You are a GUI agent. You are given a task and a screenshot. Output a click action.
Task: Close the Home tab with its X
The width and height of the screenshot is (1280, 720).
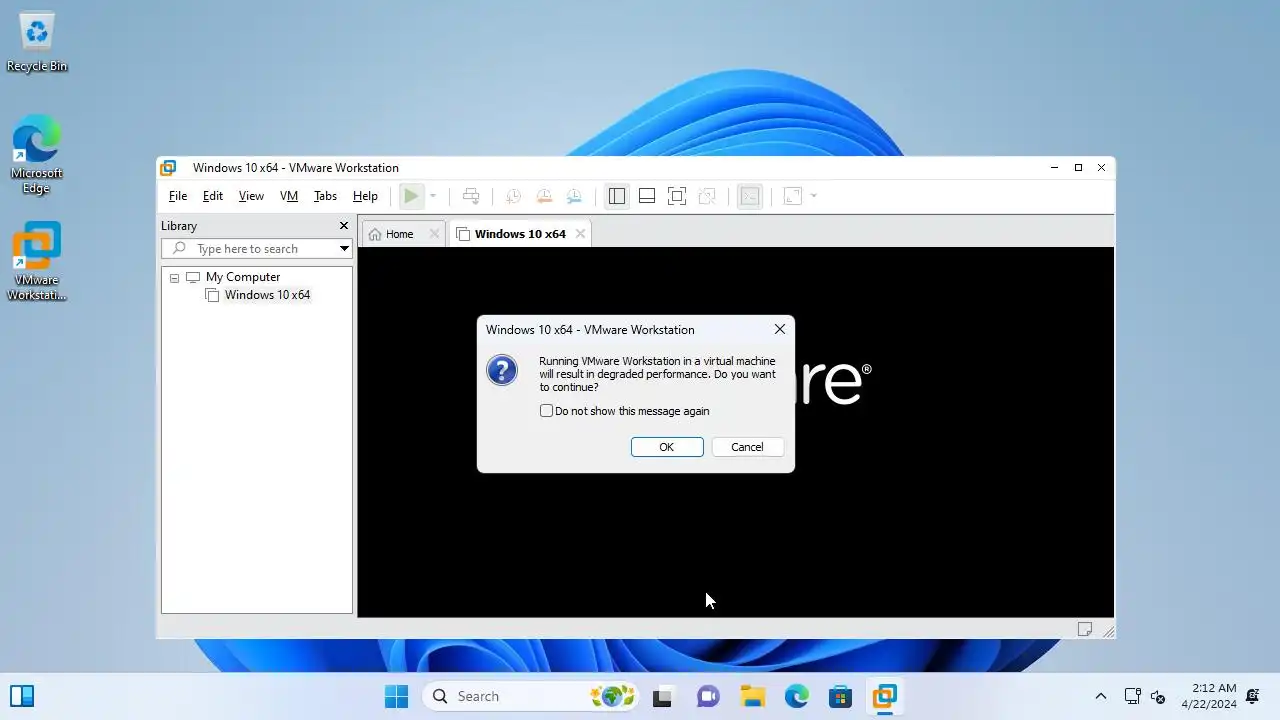coord(434,234)
